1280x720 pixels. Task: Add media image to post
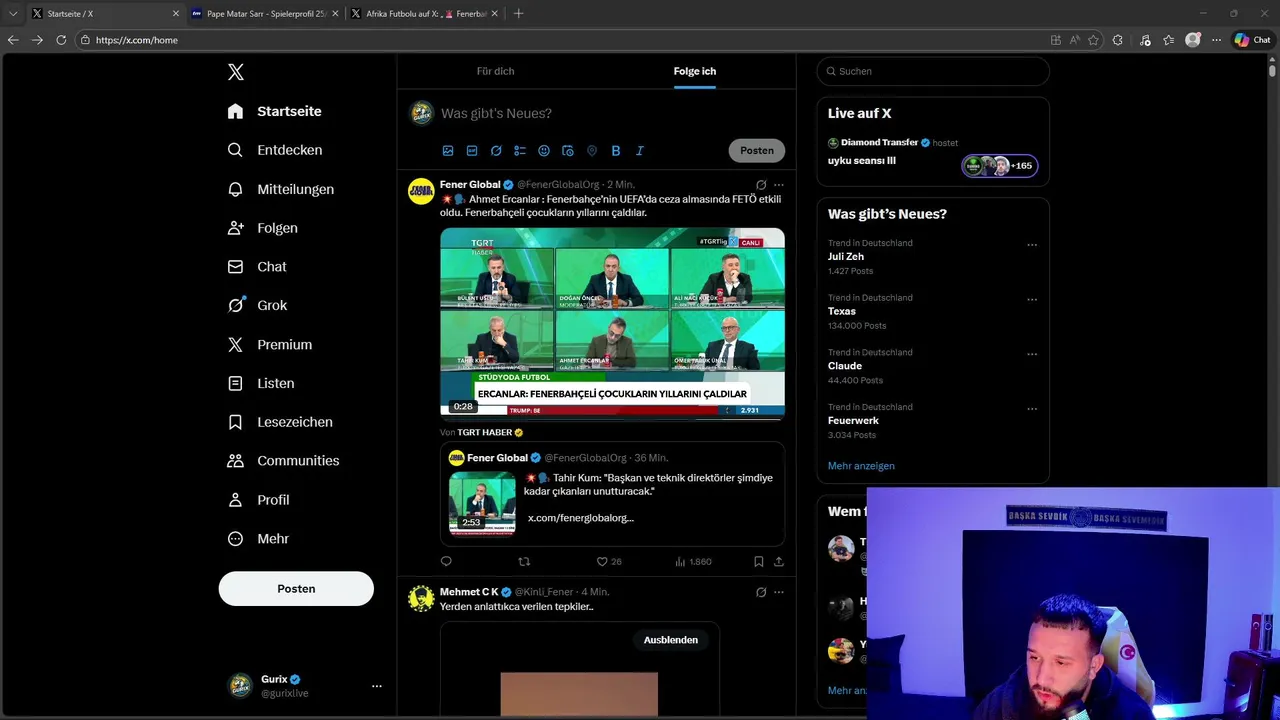click(x=448, y=151)
